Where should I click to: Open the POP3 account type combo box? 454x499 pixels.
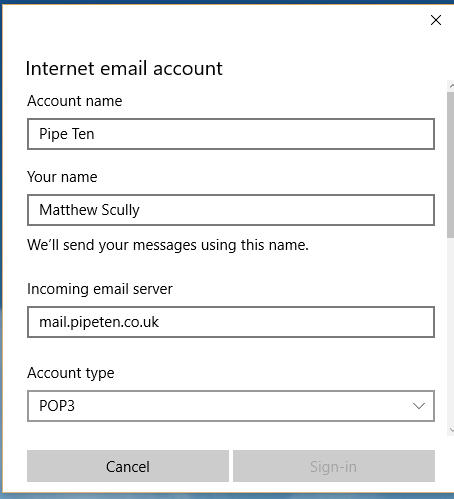tap(231, 406)
